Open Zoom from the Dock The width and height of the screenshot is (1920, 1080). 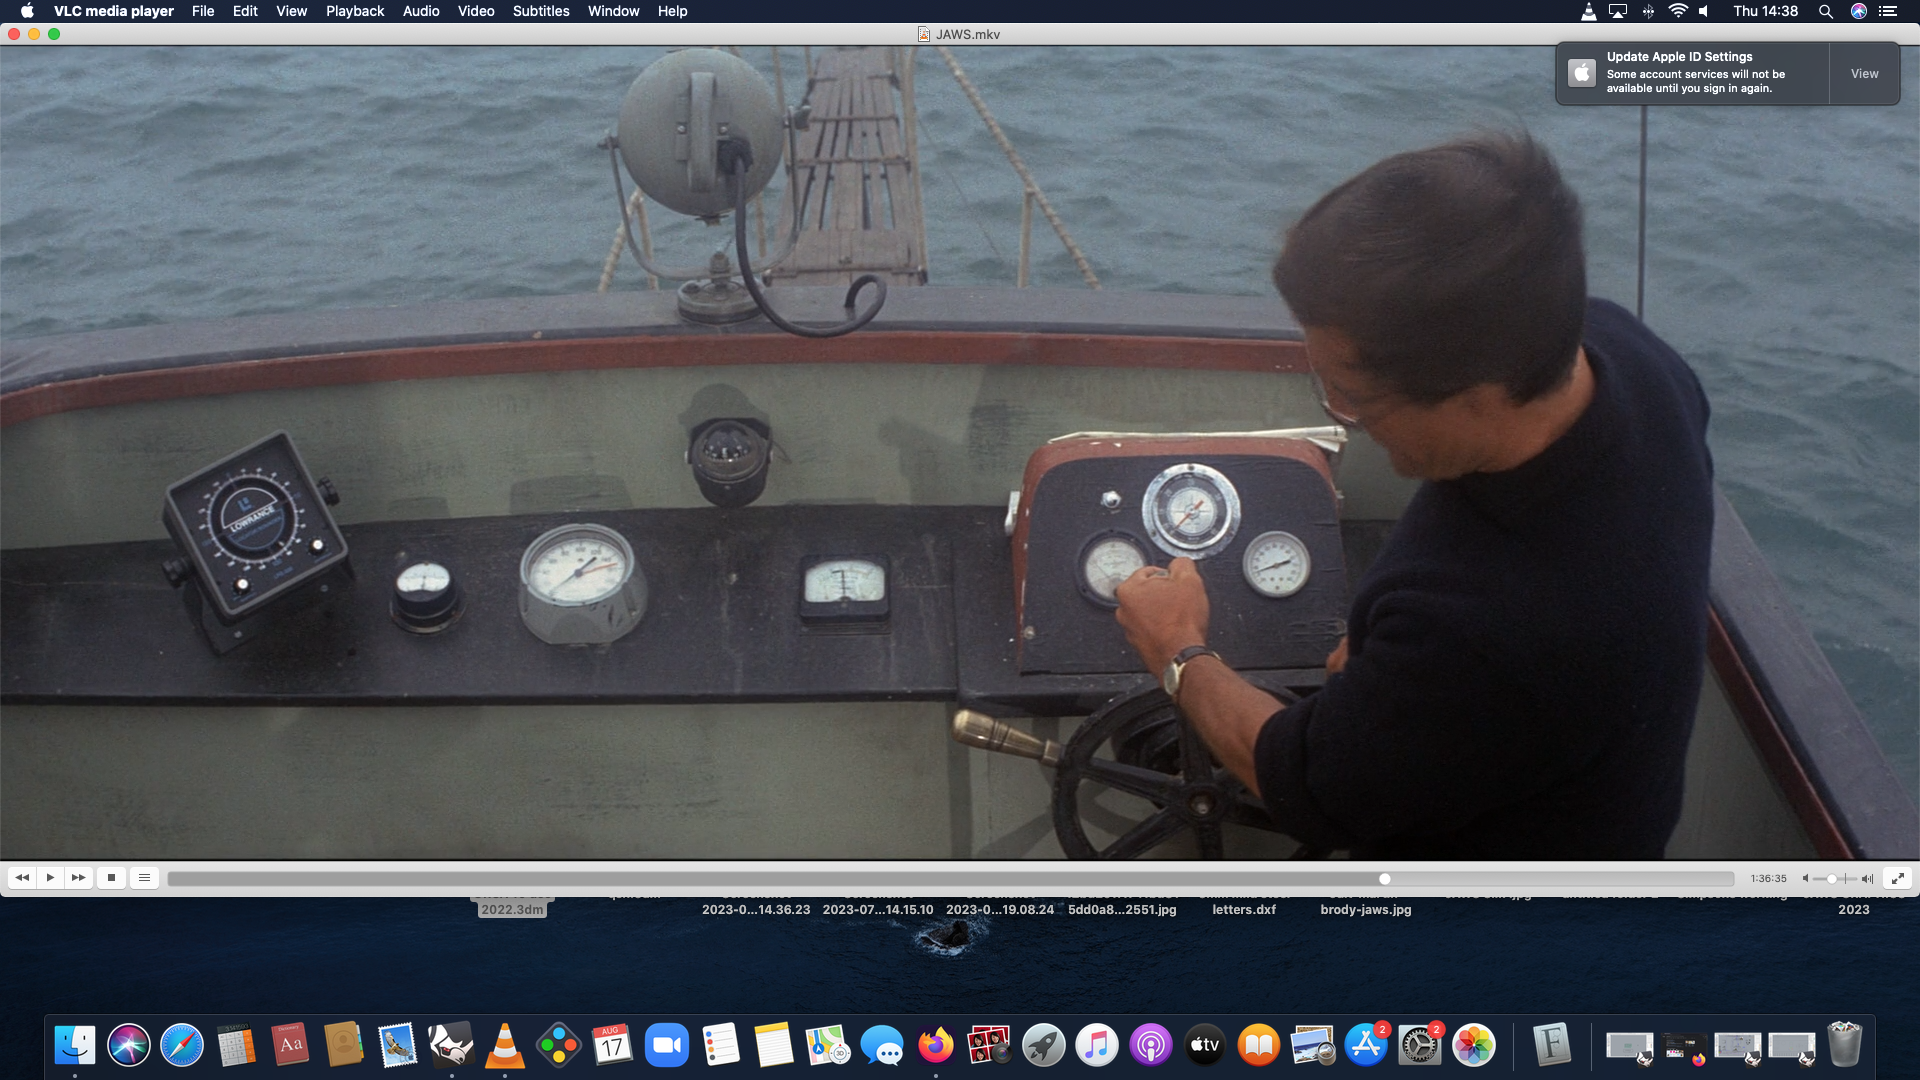(x=667, y=1046)
